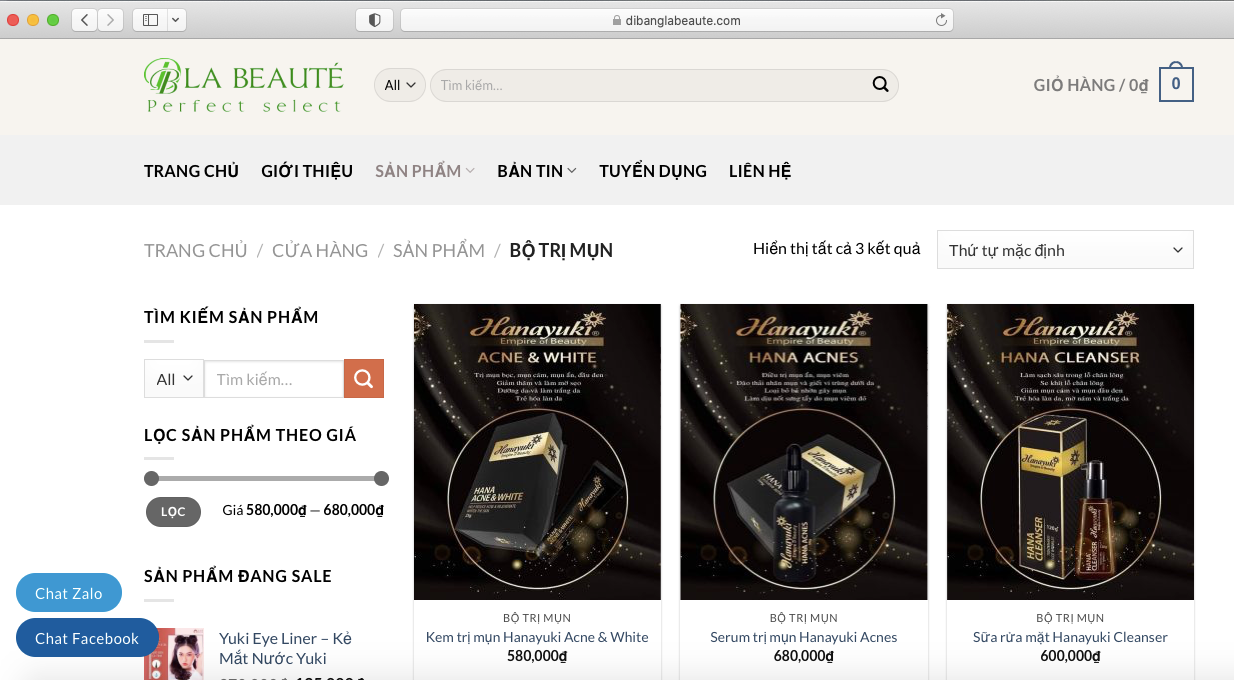The width and height of the screenshot is (1234, 680).
Task: Click the privacy shield icon
Action: (x=375, y=20)
